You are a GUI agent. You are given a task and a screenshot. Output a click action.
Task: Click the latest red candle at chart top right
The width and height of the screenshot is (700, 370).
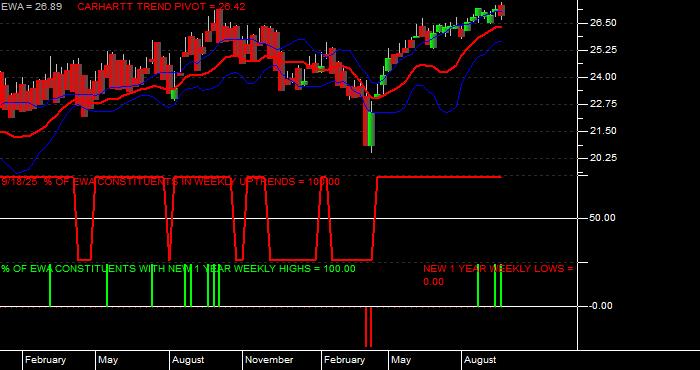click(501, 10)
